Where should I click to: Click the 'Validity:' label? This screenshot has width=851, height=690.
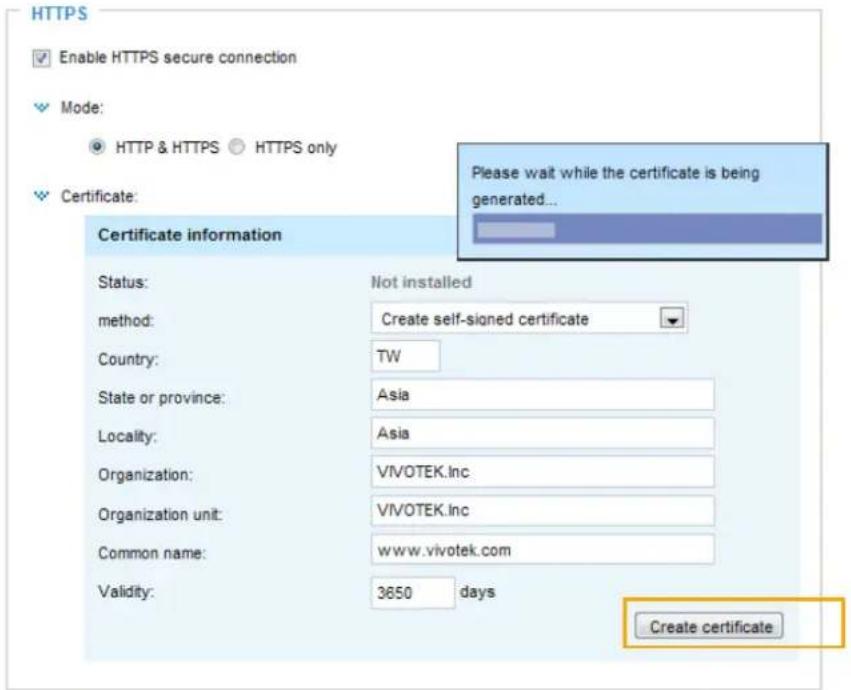[126, 591]
